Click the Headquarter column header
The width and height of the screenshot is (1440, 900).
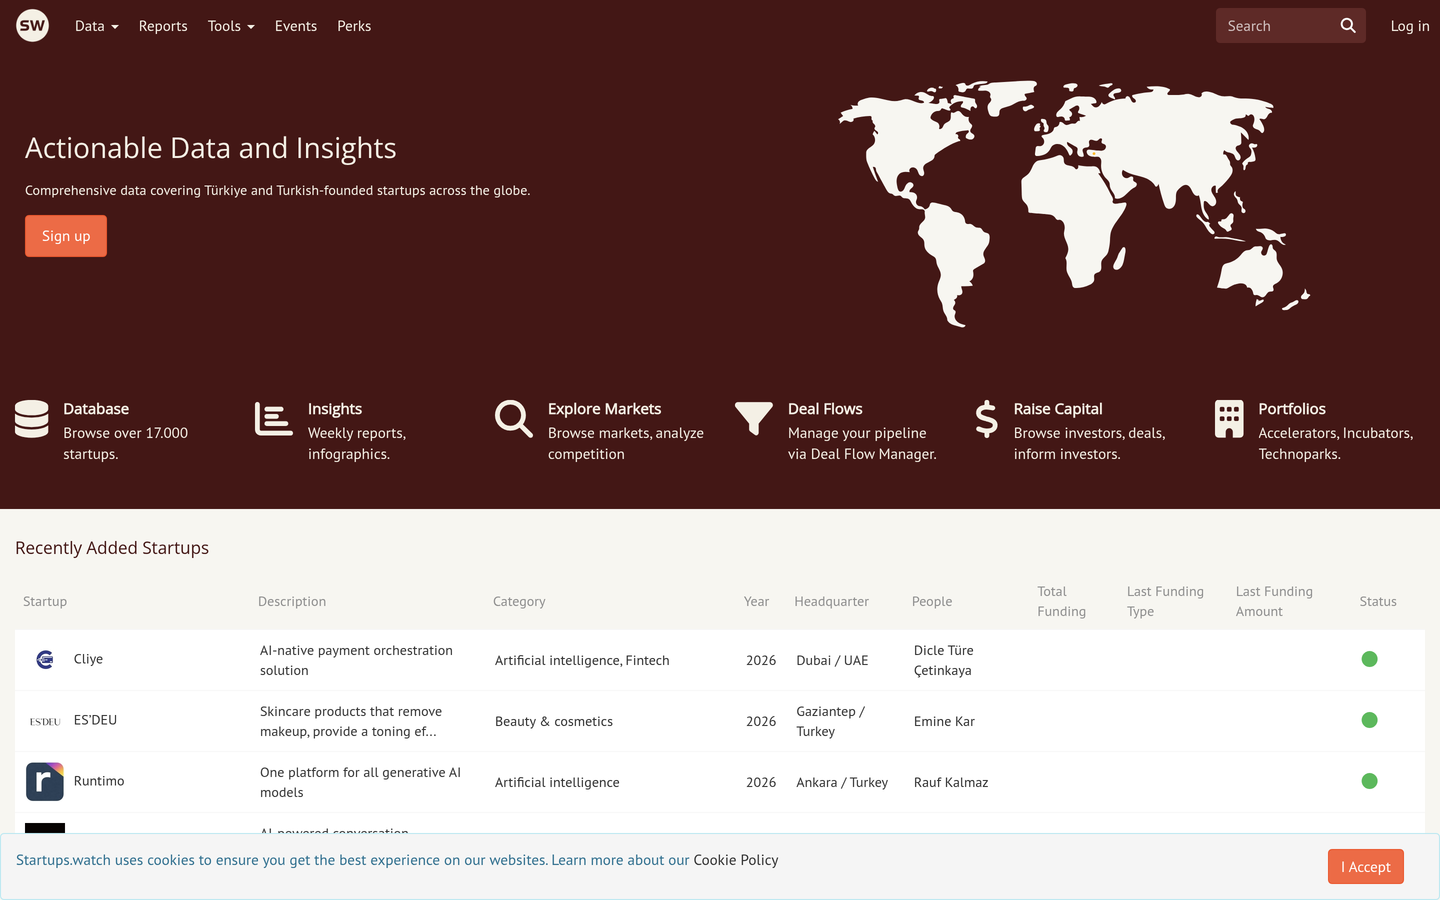pyautogui.click(x=832, y=601)
